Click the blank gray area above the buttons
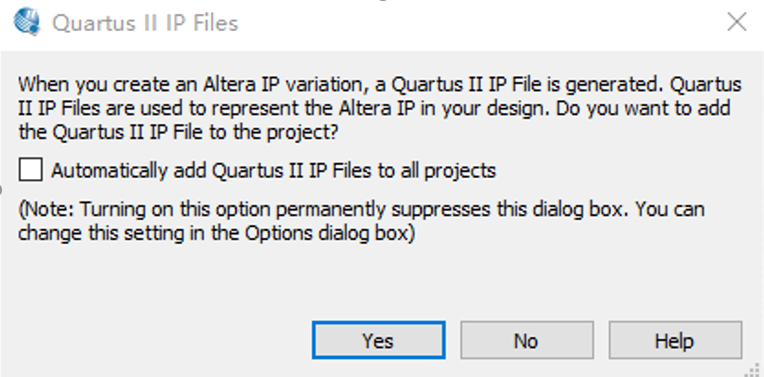Image resolution: width=764 pixels, height=377 pixels. [x=380, y=280]
